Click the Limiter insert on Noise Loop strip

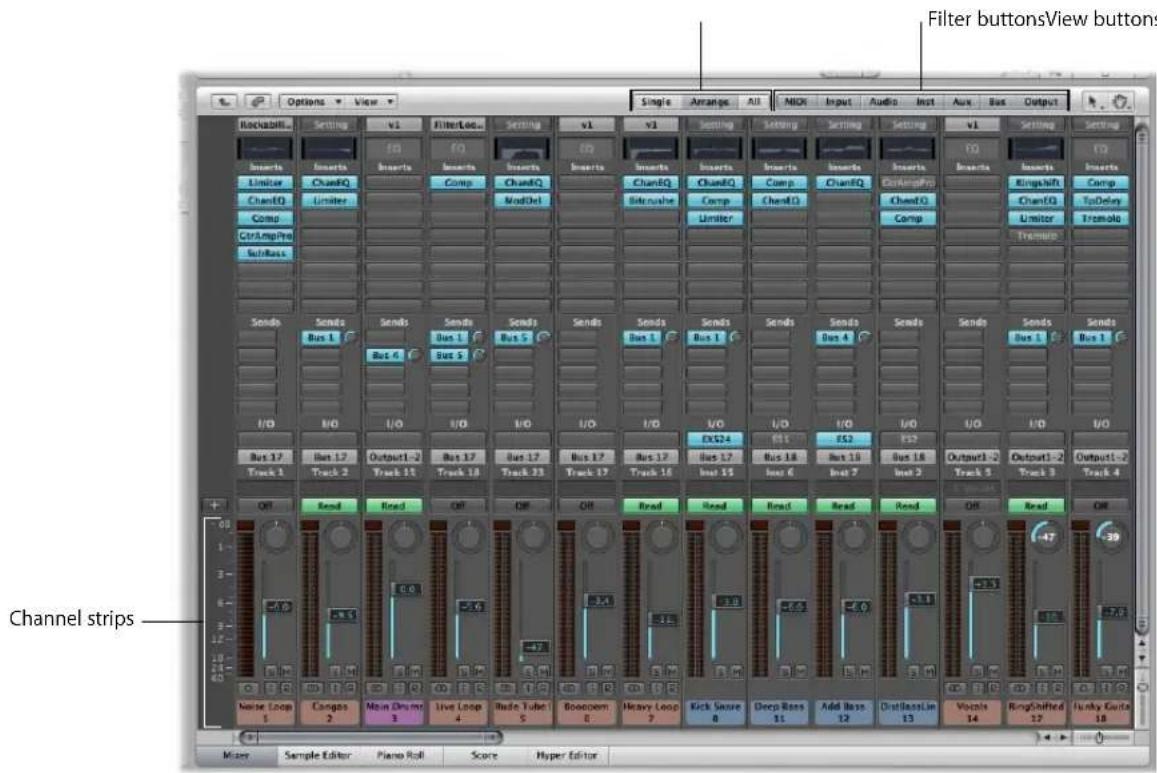(x=265, y=182)
